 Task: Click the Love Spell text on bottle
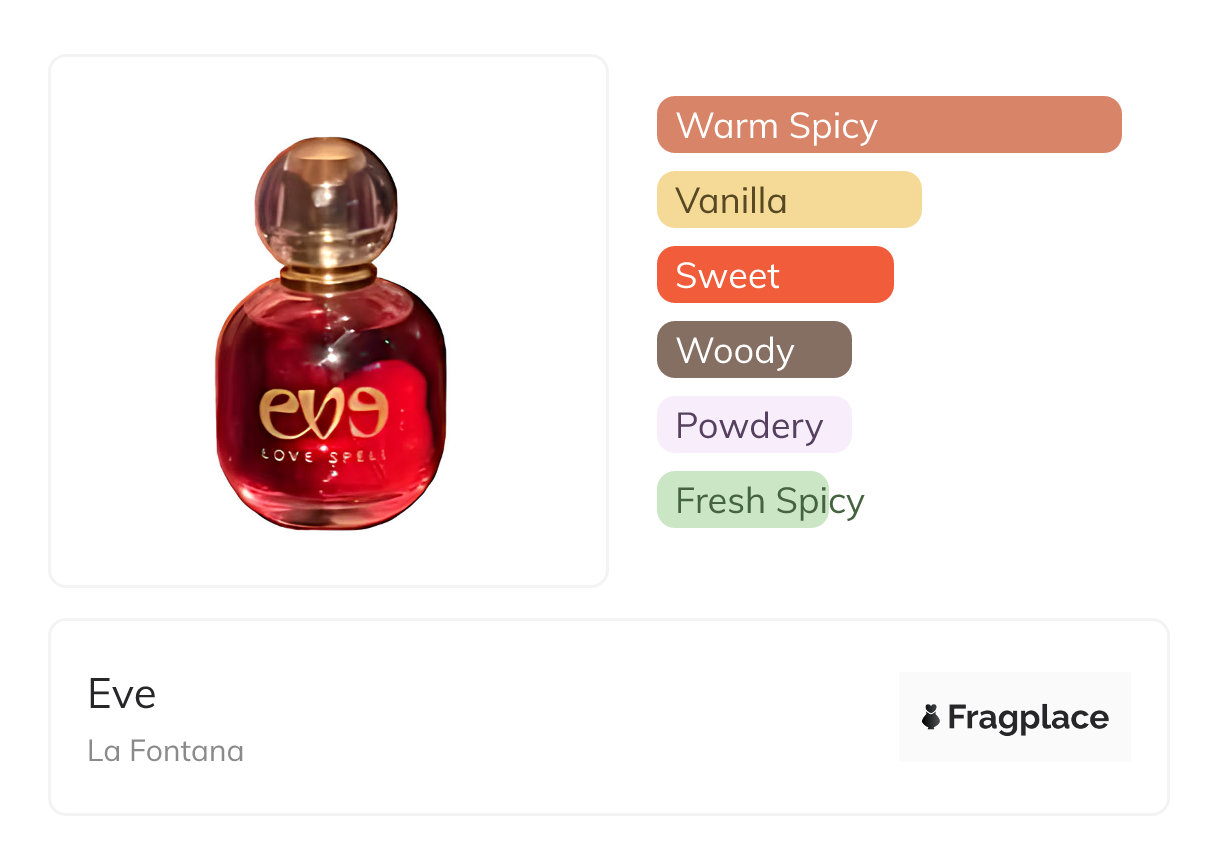coord(323,456)
